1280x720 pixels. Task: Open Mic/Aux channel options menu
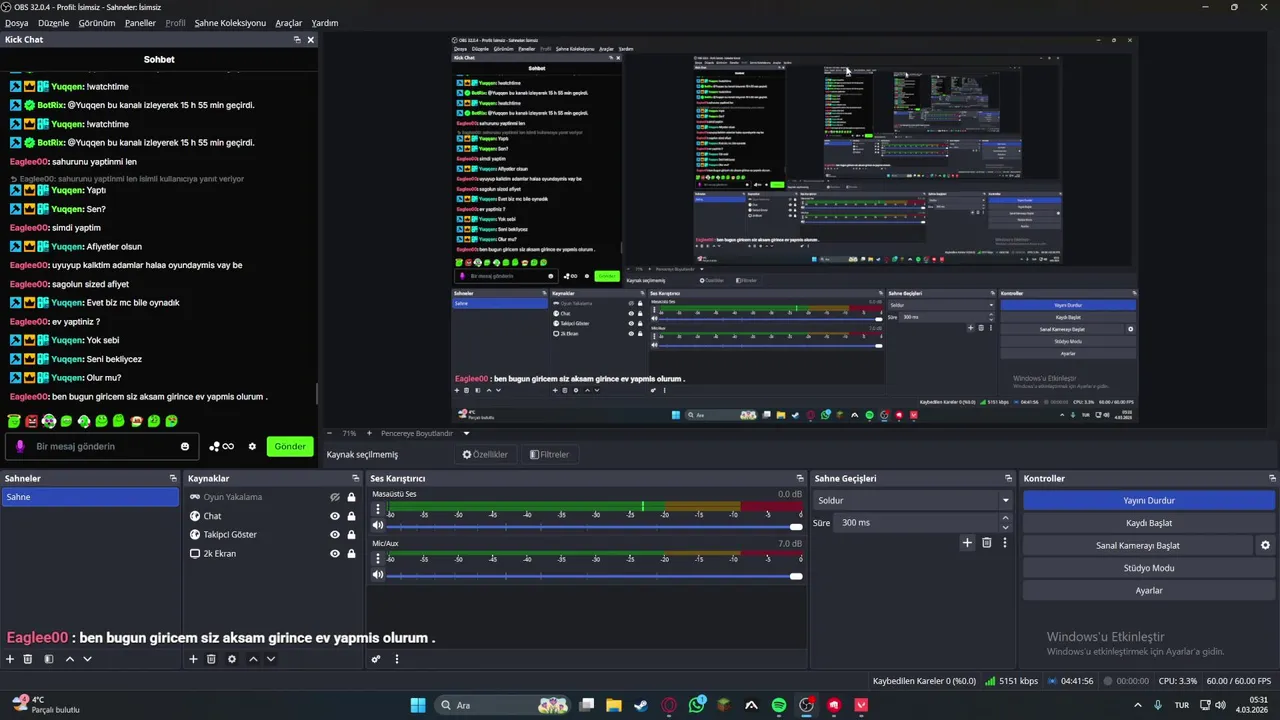pos(377,558)
